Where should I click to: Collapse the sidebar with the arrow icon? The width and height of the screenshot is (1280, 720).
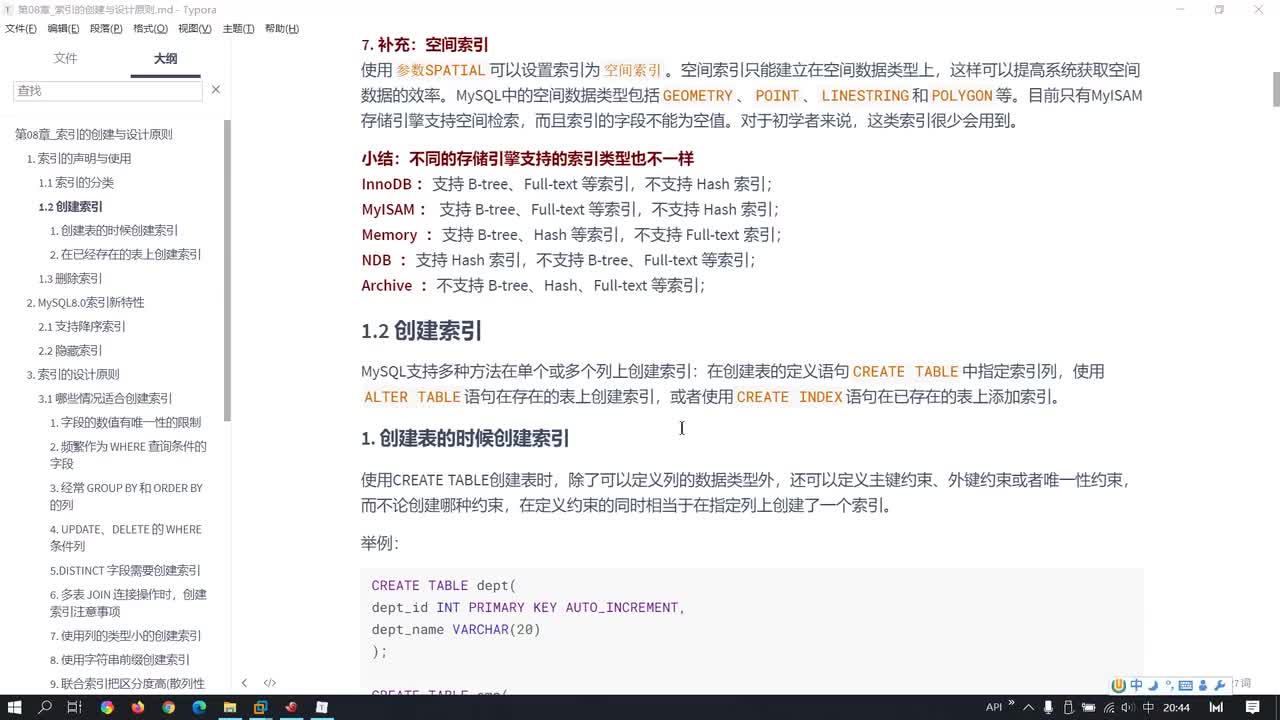[244, 683]
